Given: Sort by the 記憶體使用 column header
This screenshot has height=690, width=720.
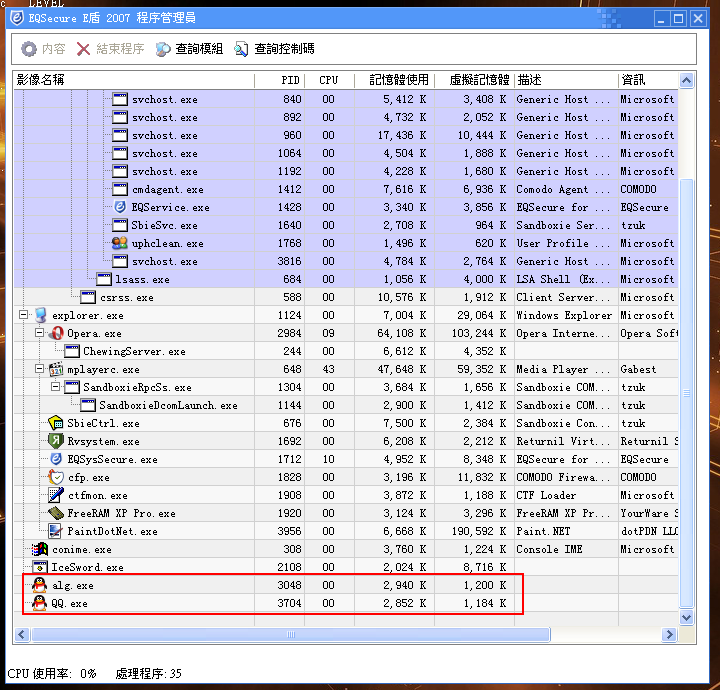Looking at the screenshot, I should pyautogui.click(x=394, y=80).
